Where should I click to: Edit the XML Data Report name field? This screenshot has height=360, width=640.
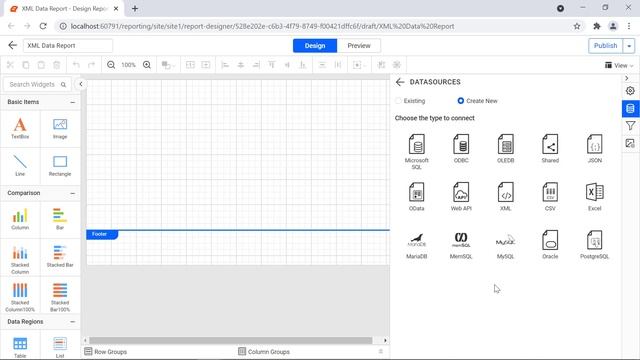coord(68,46)
